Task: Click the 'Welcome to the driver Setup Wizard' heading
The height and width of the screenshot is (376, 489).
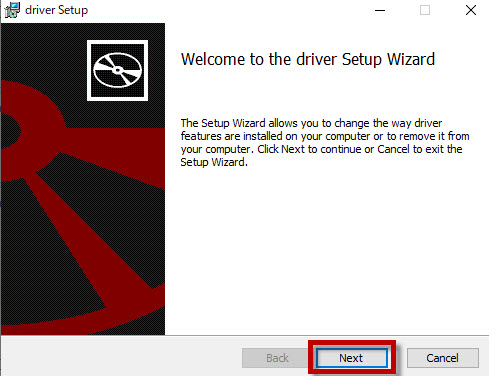Action: coord(308,60)
